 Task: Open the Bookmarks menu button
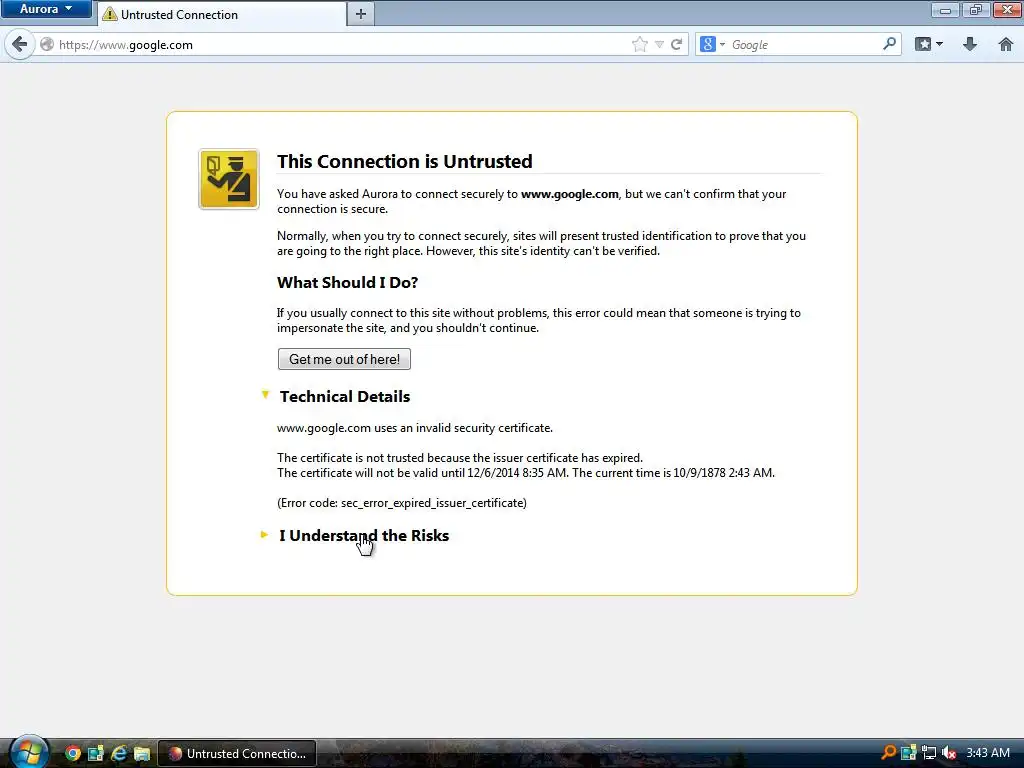[x=929, y=44]
